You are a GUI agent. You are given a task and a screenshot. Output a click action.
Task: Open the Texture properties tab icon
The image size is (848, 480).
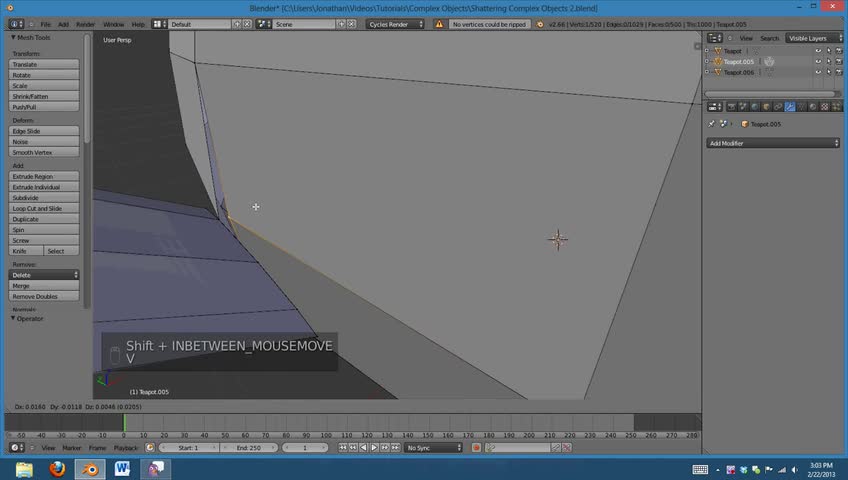pos(824,107)
